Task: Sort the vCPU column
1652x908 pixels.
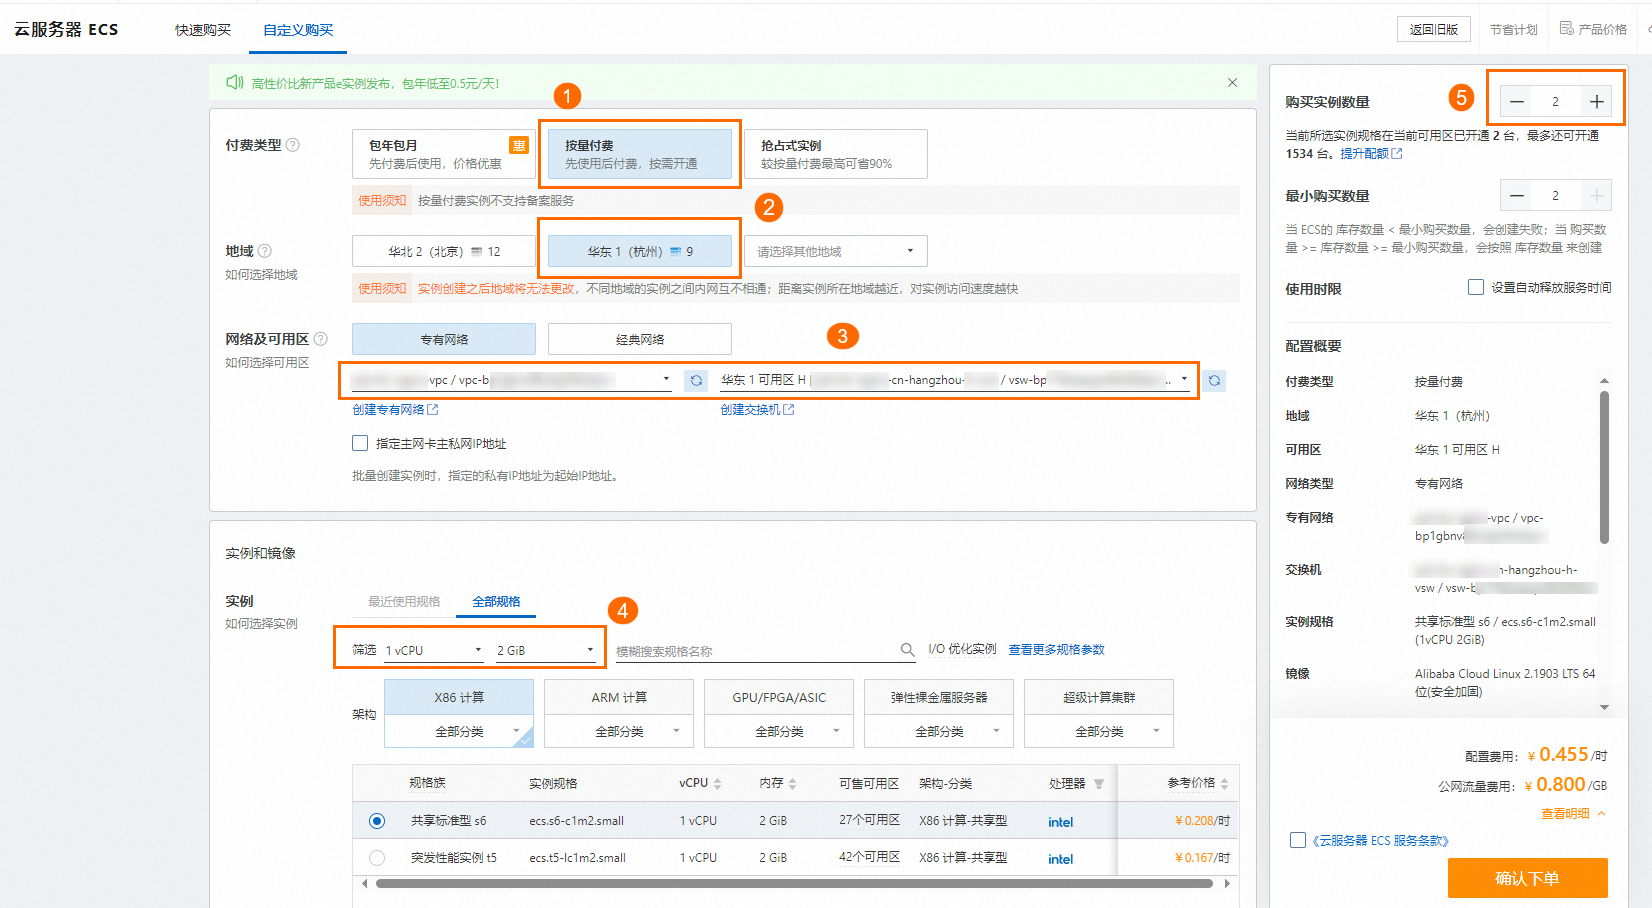Action: point(717,784)
